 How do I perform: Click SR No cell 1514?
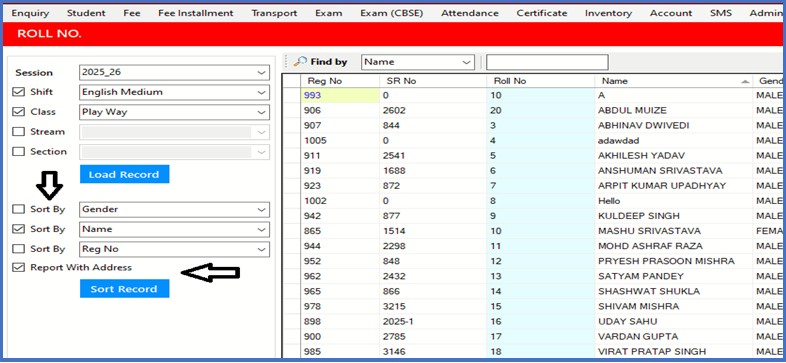[x=433, y=231]
